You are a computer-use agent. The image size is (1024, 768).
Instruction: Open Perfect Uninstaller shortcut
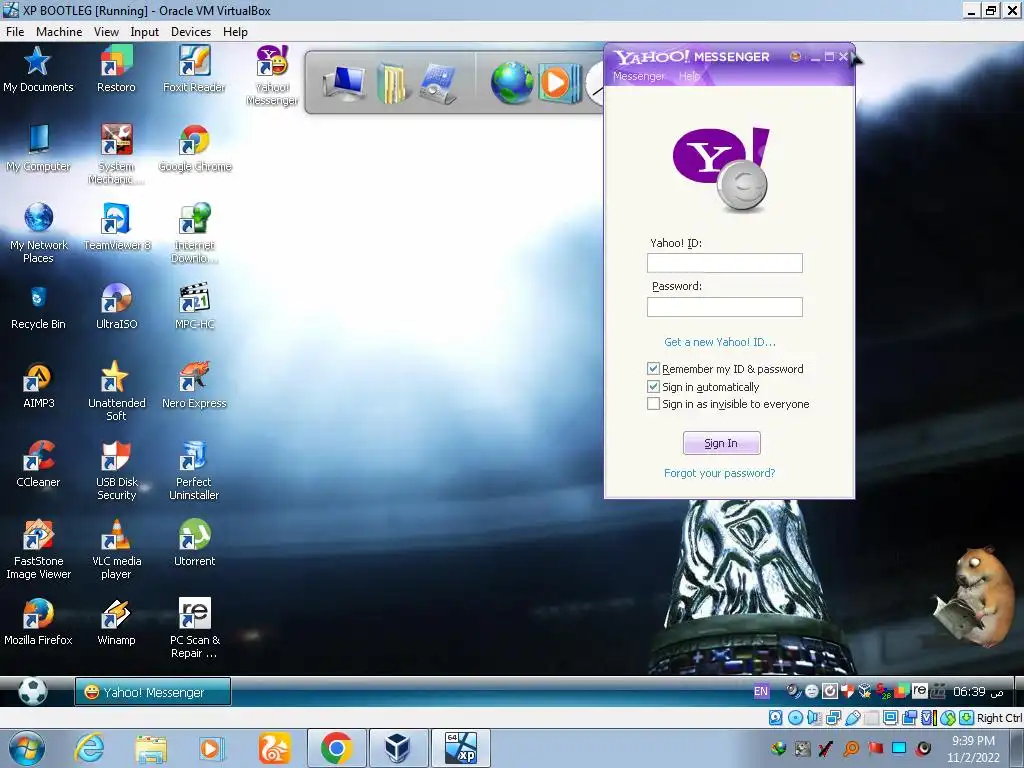pos(194,470)
